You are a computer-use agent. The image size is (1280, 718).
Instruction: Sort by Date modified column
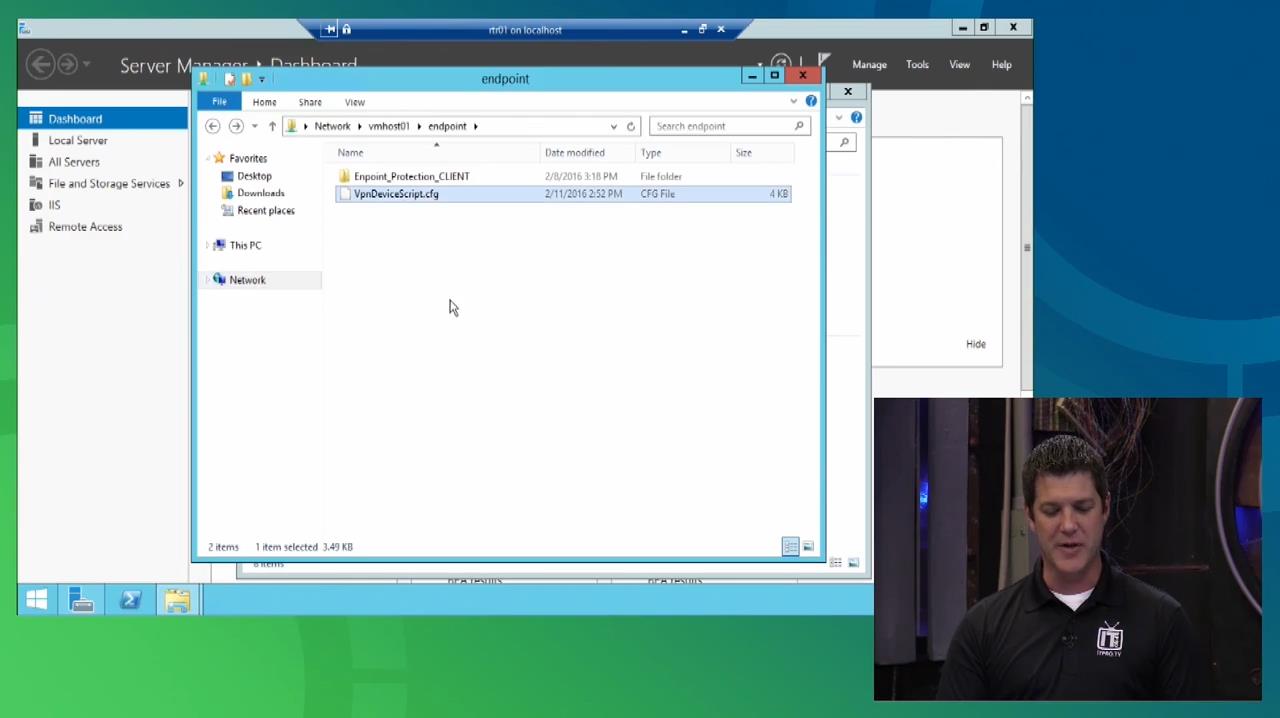(x=575, y=153)
